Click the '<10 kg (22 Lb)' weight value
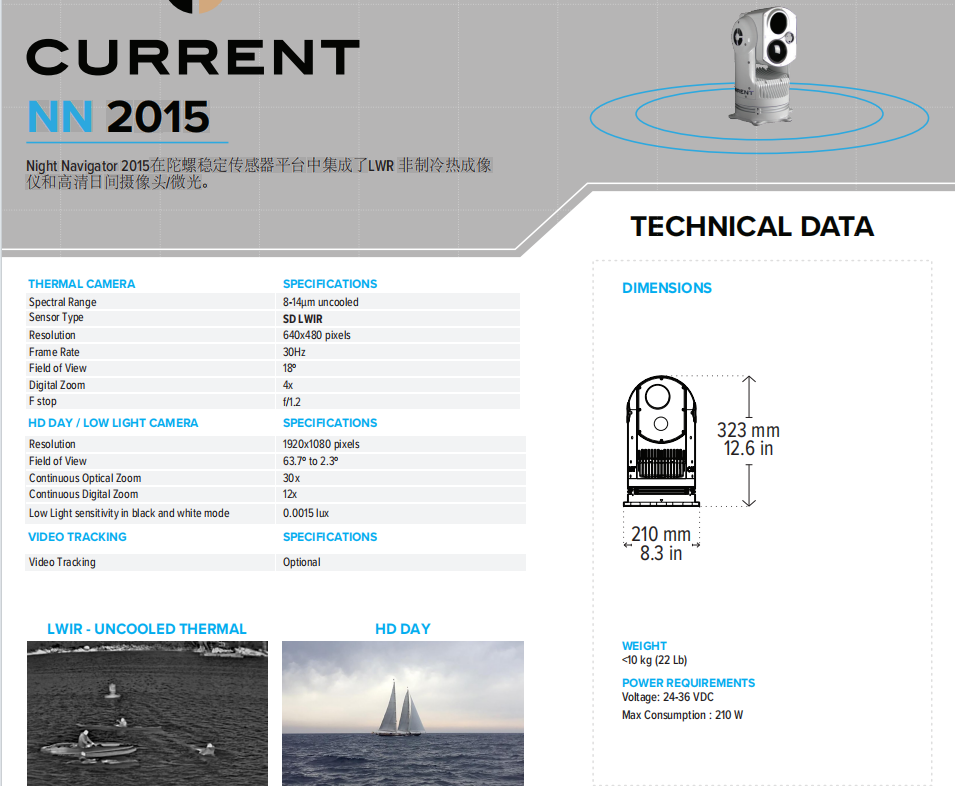The image size is (955, 786). pos(654,660)
